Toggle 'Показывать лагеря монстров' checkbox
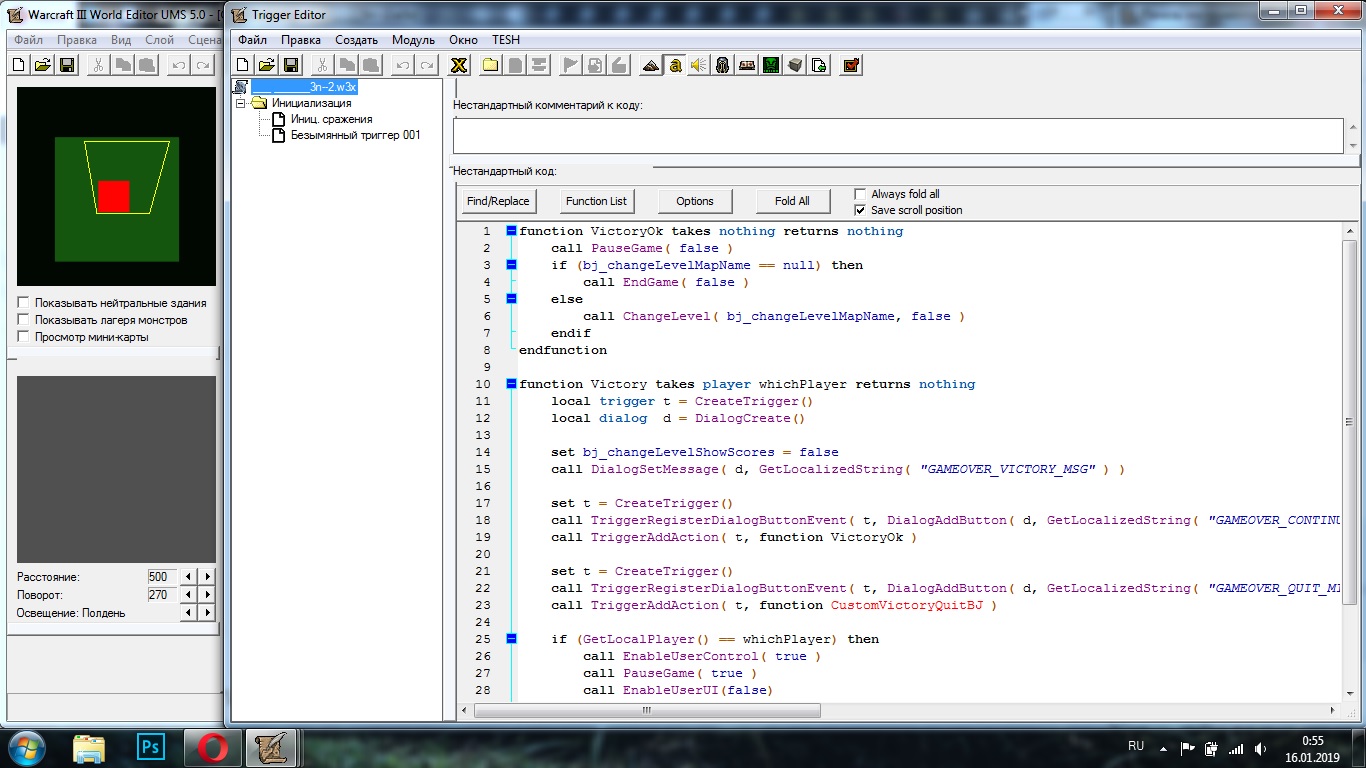 point(23,320)
